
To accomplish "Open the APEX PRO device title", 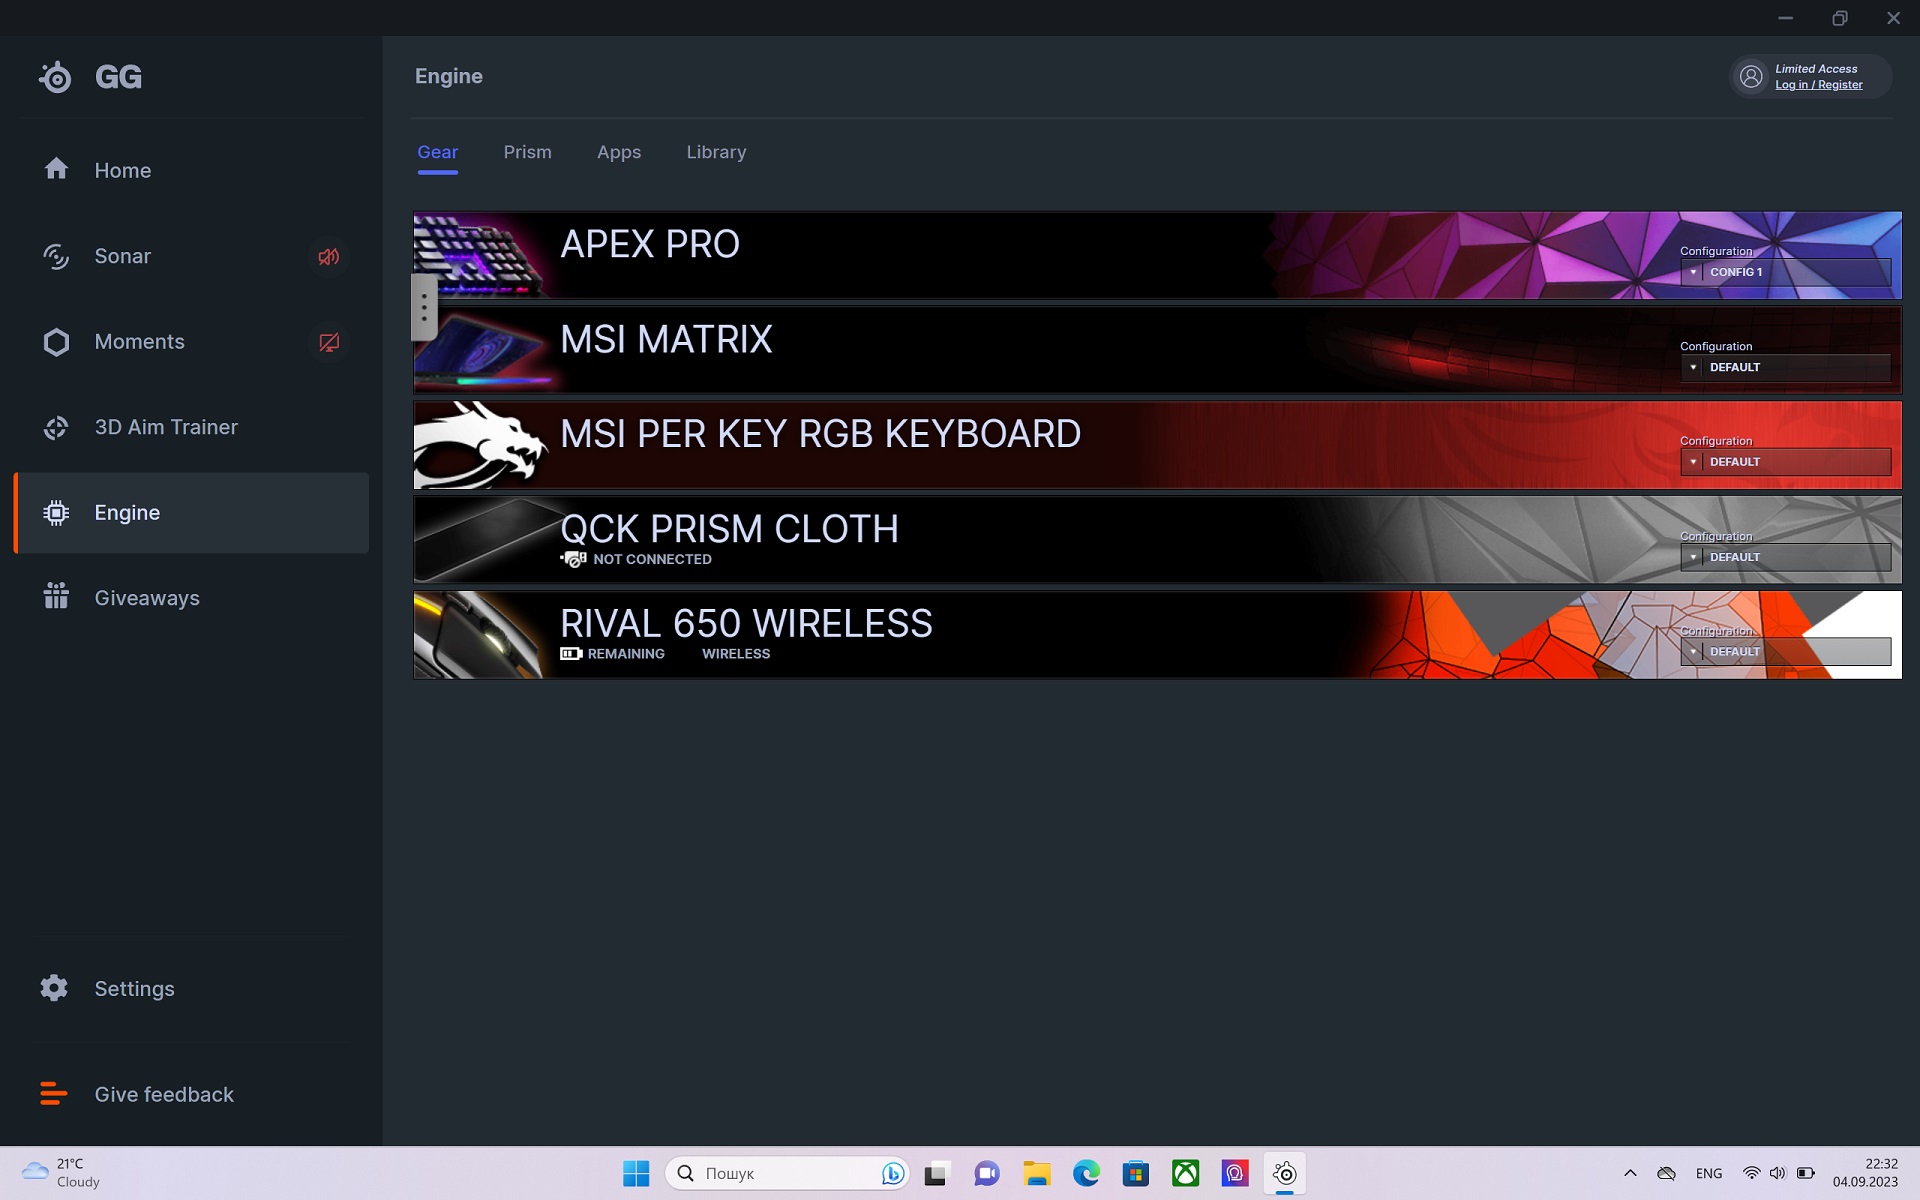I will [x=650, y=244].
